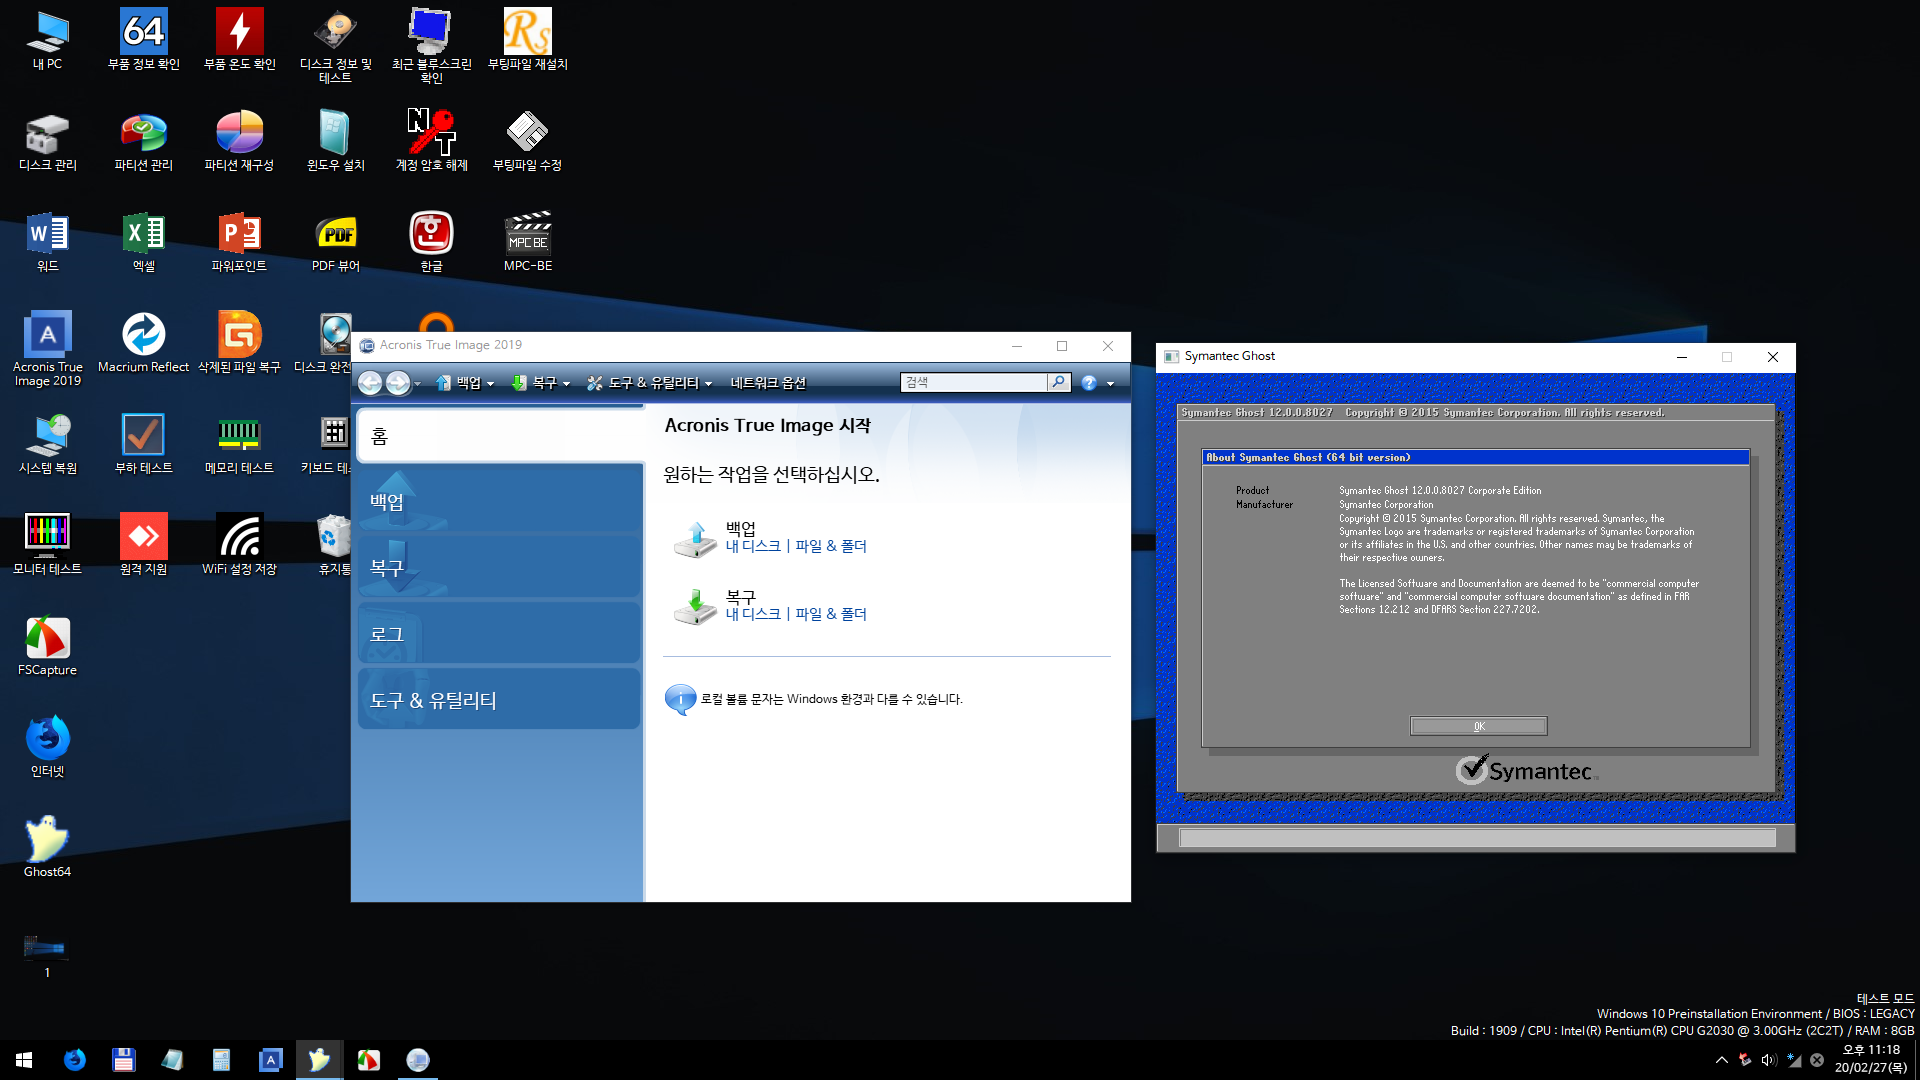Click 내 디스크 link under 백업
This screenshot has width=1920, height=1080.
pyautogui.click(x=753, y=546)
